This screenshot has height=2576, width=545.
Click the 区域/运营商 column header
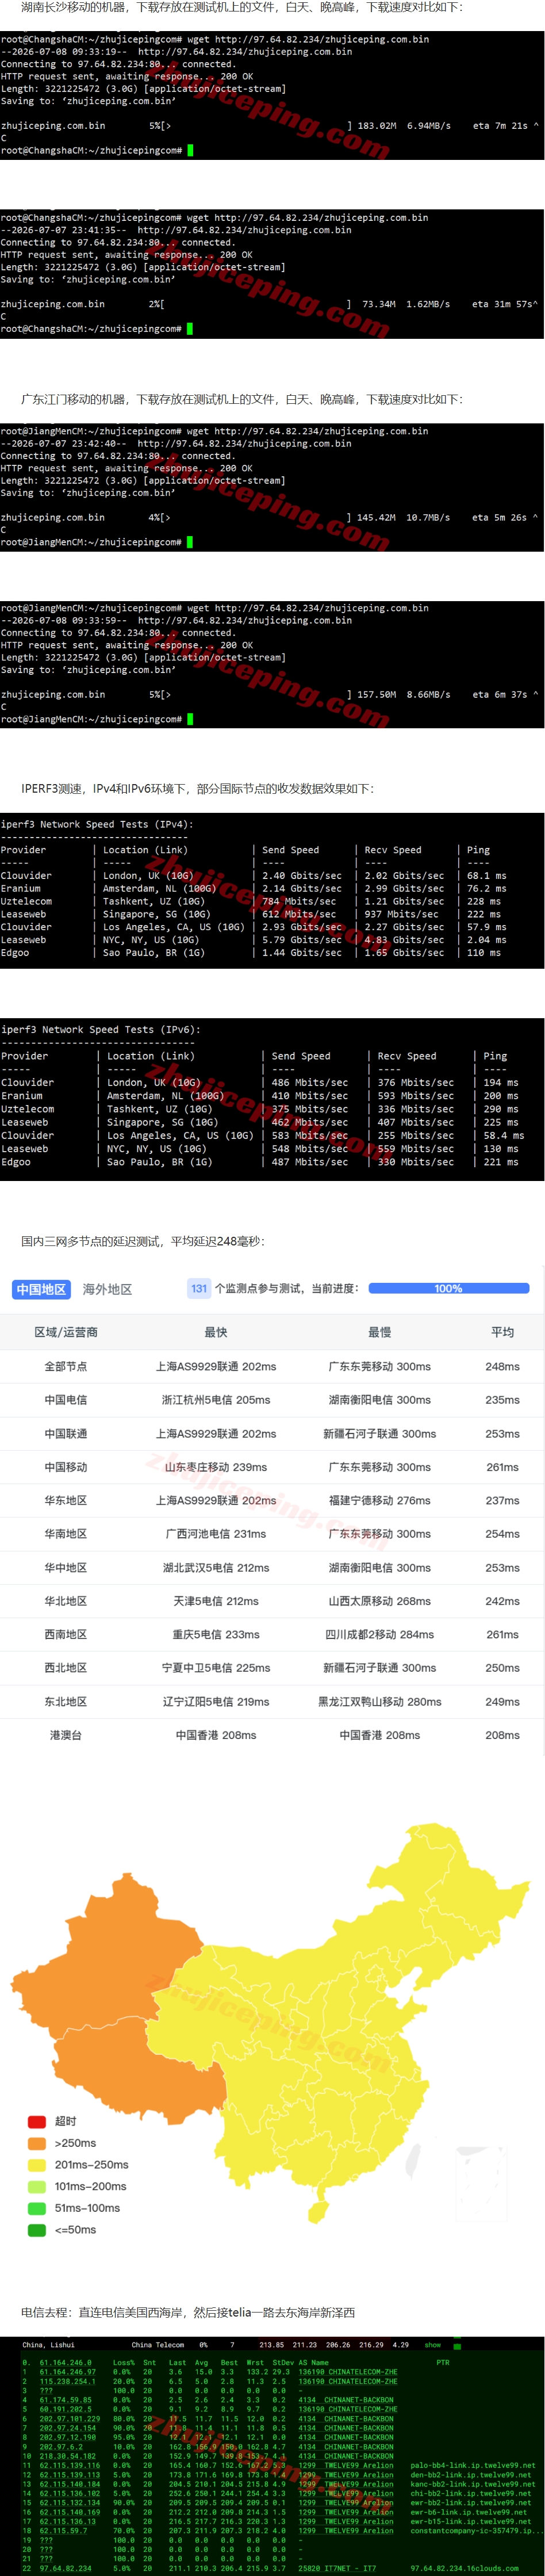[x=66, y=1332]
